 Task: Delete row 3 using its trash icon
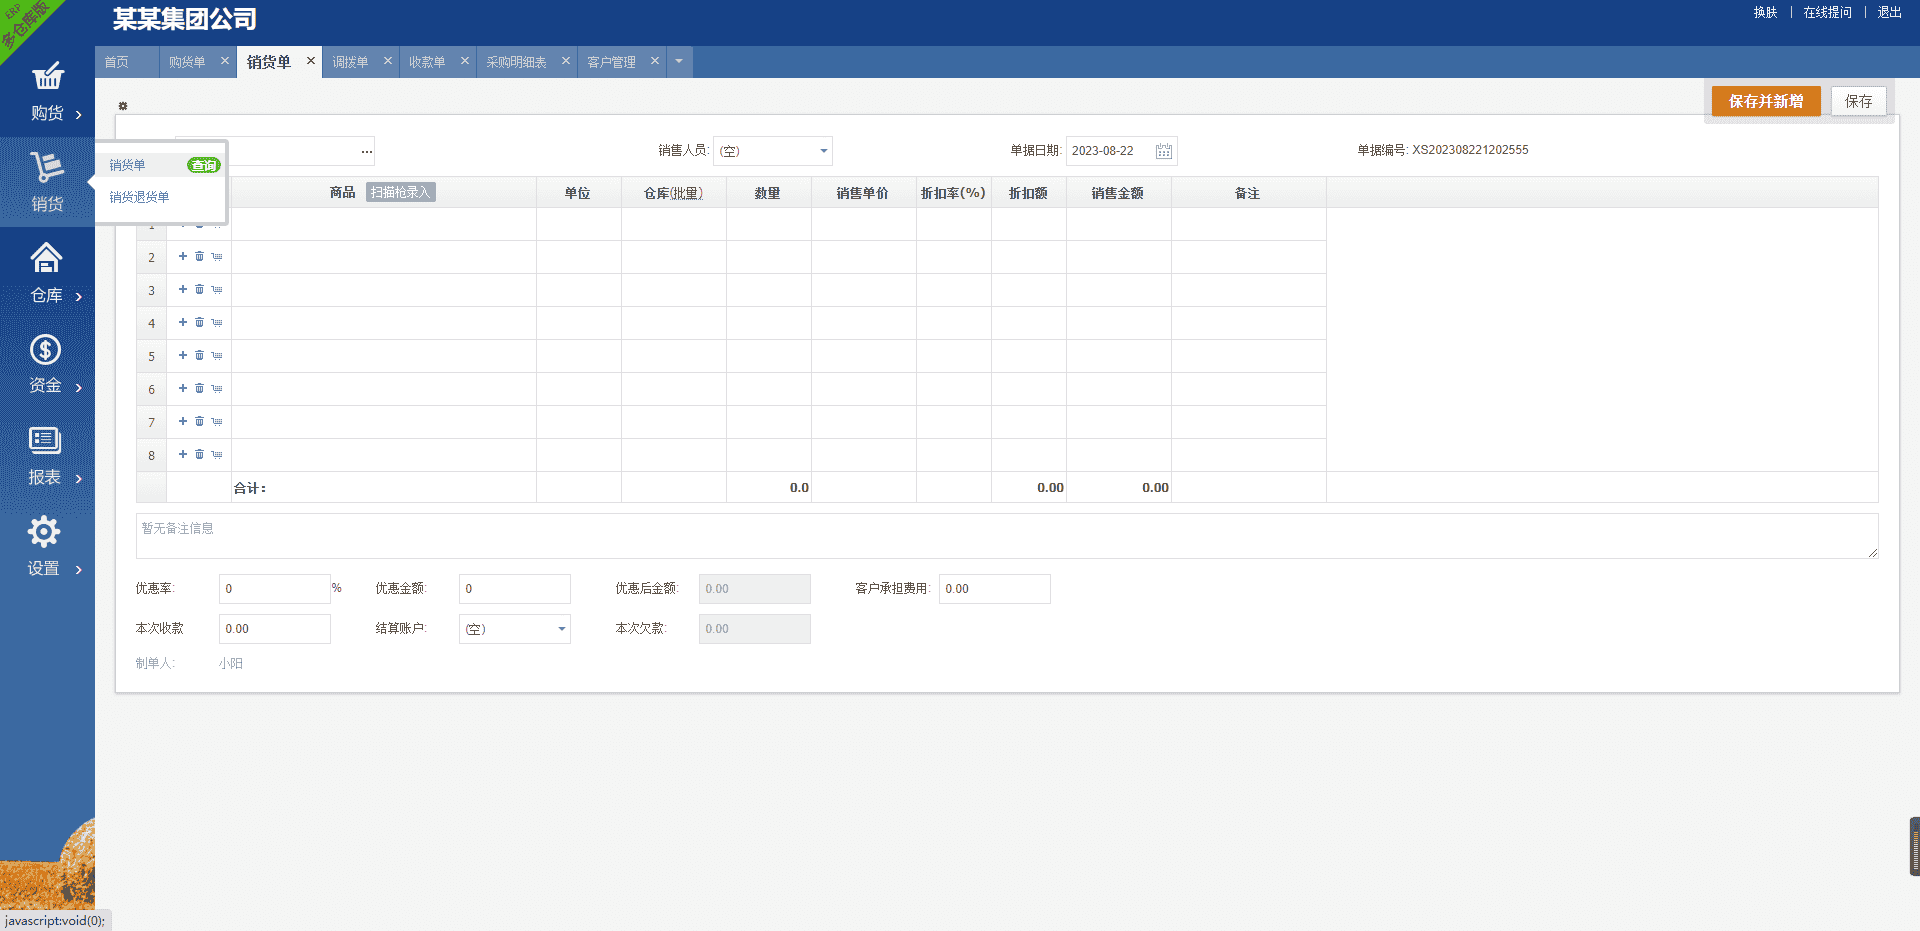[199, 289]
